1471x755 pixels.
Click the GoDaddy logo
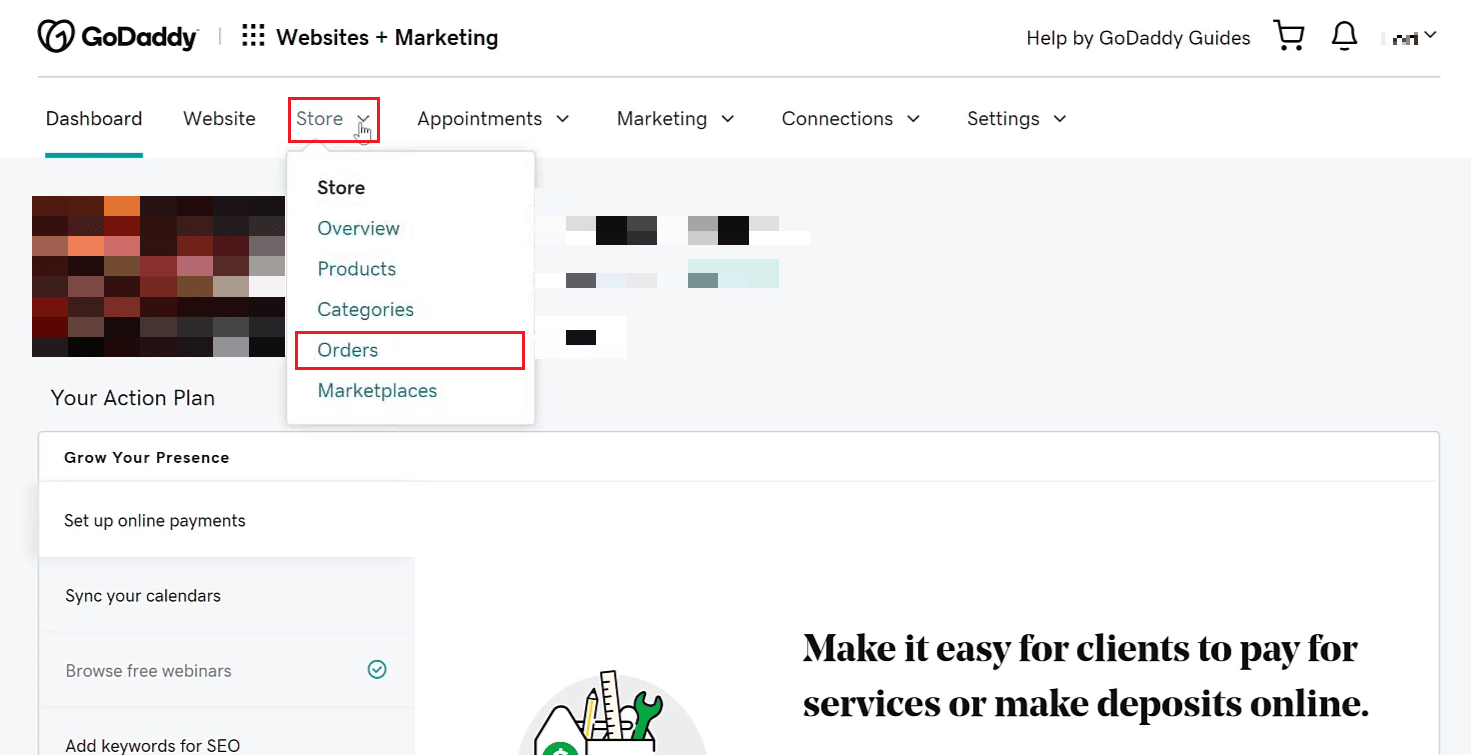117,37
